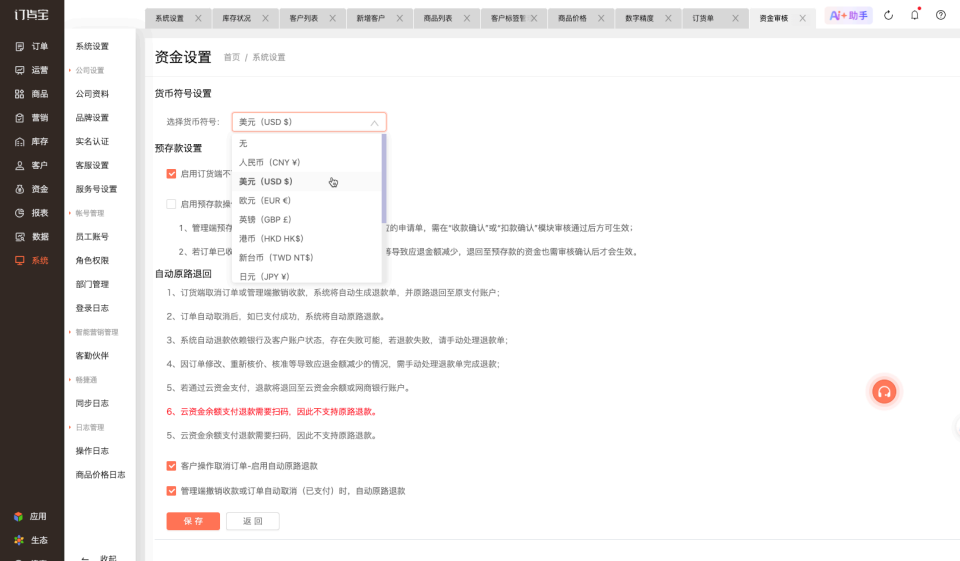Open 系统设置 breadcrumb link
960x561 pixels.
click(x=269, y=57)
